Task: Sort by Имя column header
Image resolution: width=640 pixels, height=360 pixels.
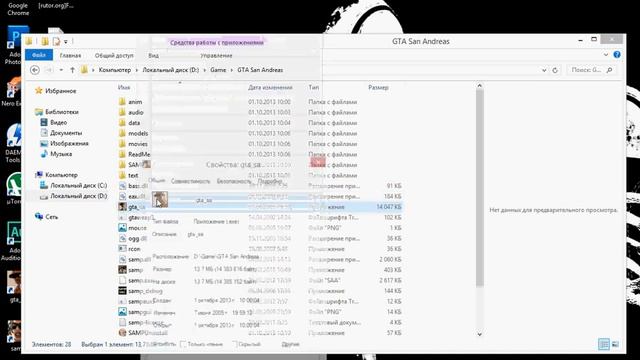Action: [x=124, y=87]
